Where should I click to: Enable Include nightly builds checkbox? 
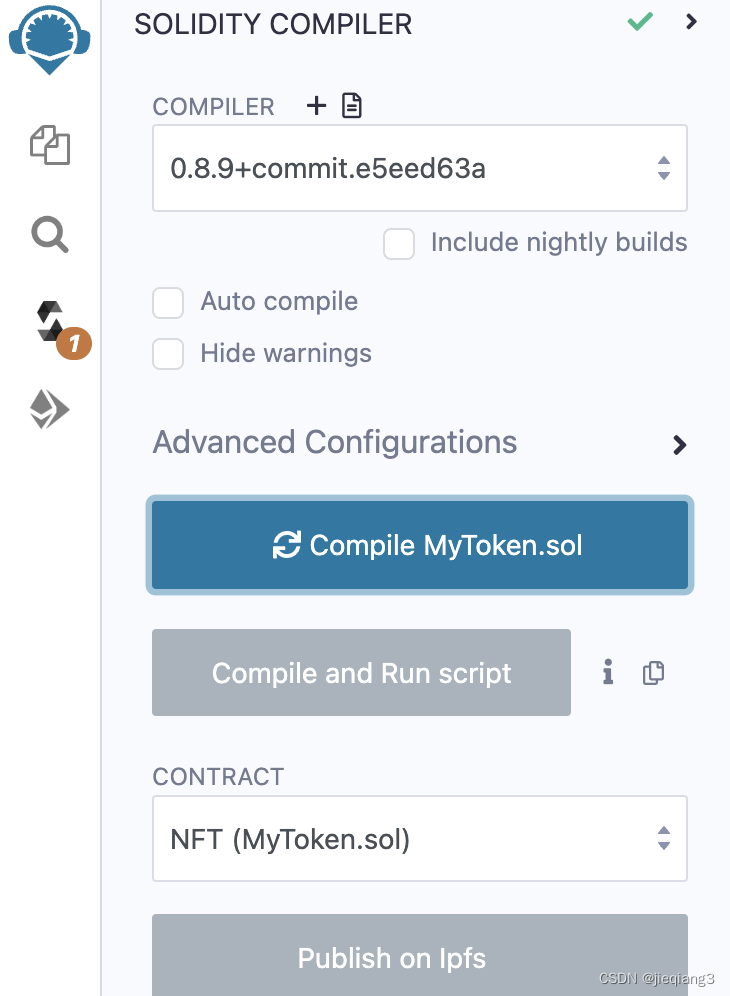399,244
